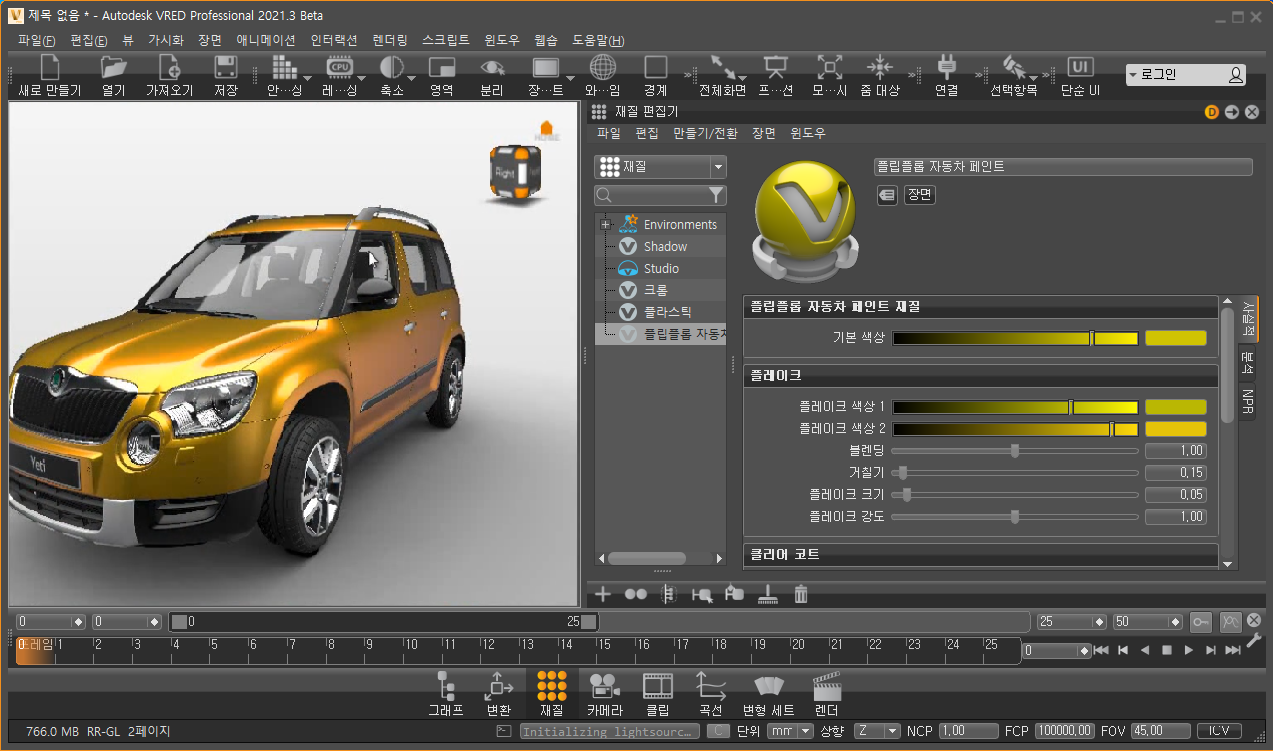
Task: Open the 클립 (Clip) module
Action: tap(657, 695)
